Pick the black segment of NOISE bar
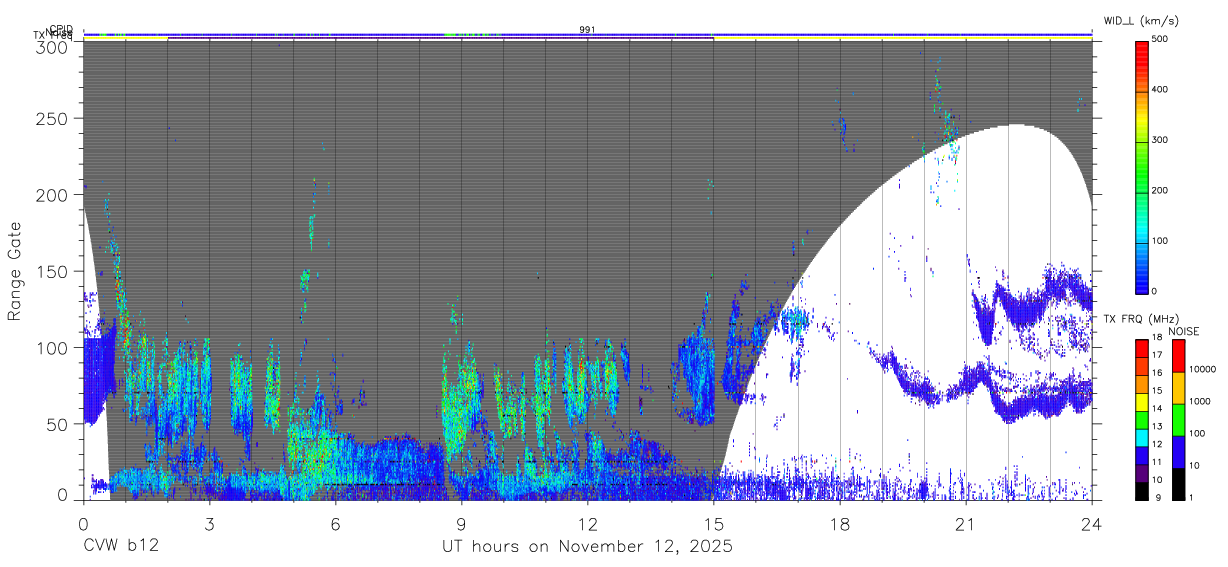This screenshot has height=567, width=1228. 1178,484
